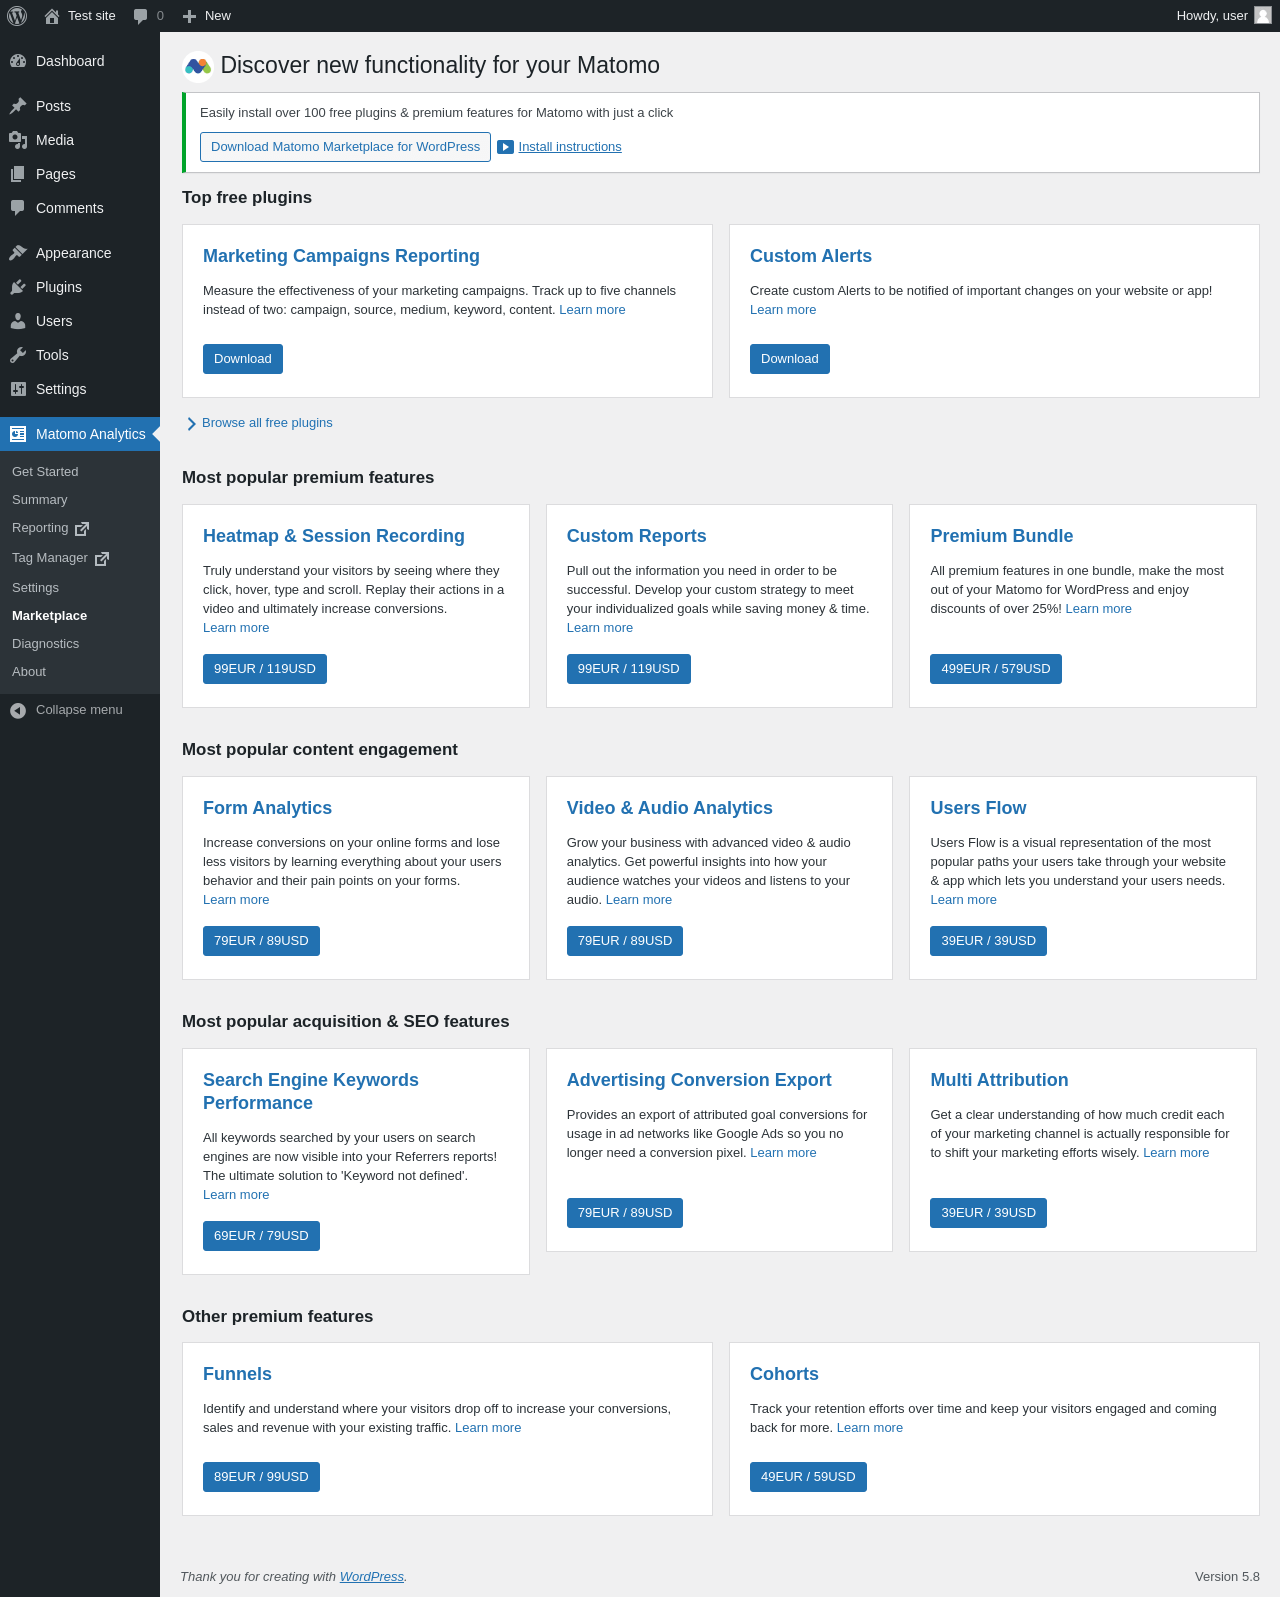
Task: Open the About submenu item
Action: click(x=29, y=672)
